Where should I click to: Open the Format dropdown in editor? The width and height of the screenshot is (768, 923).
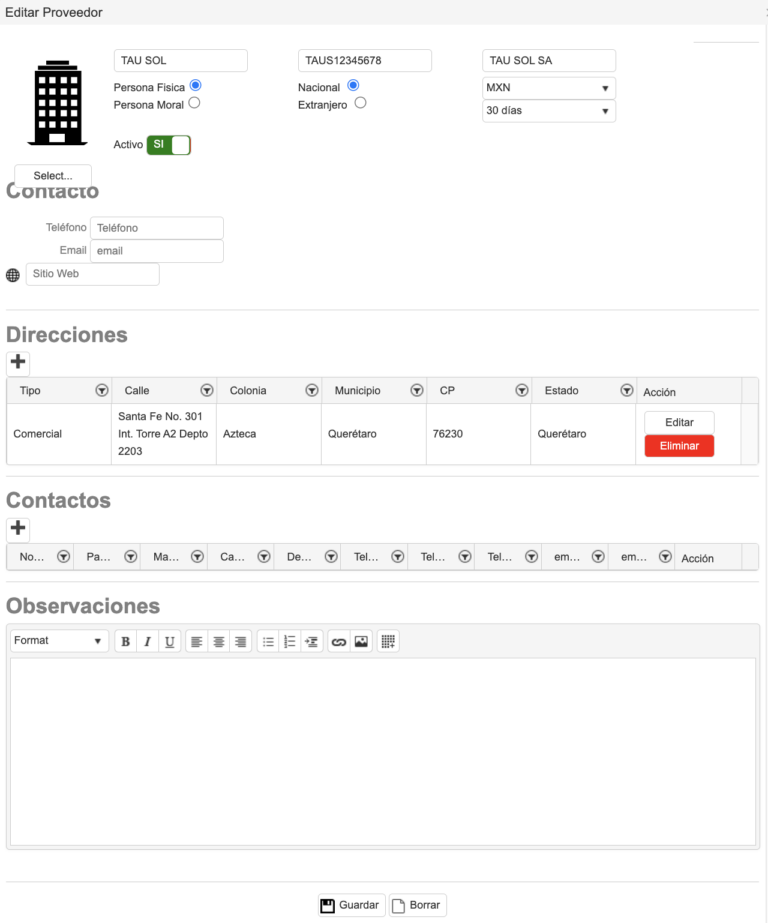pyautogui.click(x=59, y=640)
